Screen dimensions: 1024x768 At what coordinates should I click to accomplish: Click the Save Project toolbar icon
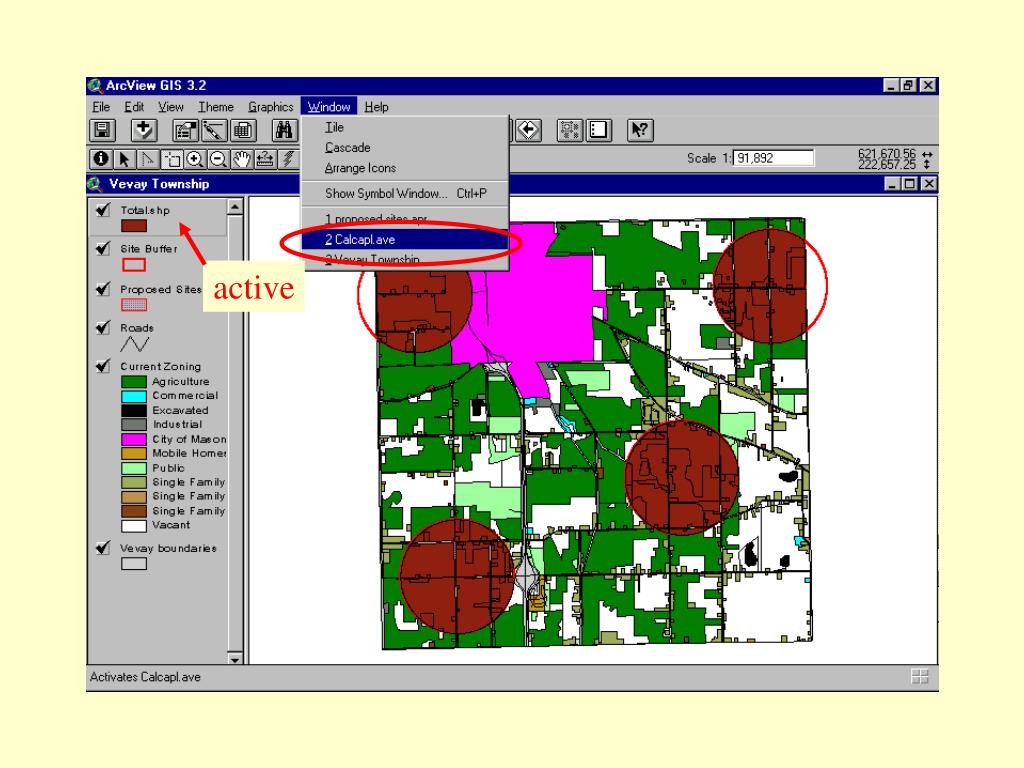pos(103,131)
